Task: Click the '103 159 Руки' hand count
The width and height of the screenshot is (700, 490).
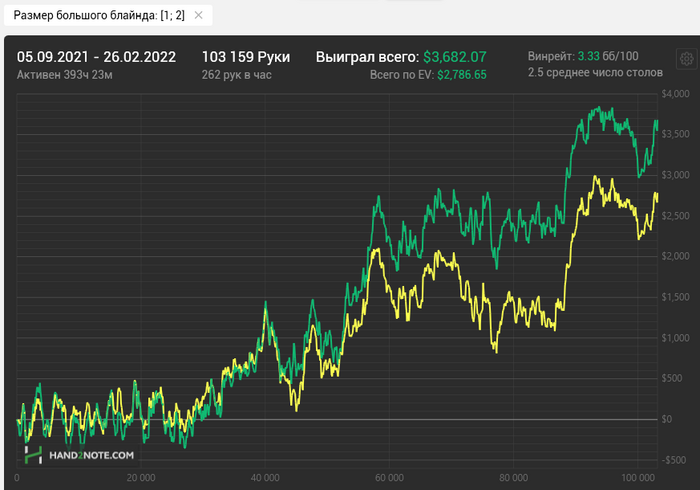Action: pos(246,57)
